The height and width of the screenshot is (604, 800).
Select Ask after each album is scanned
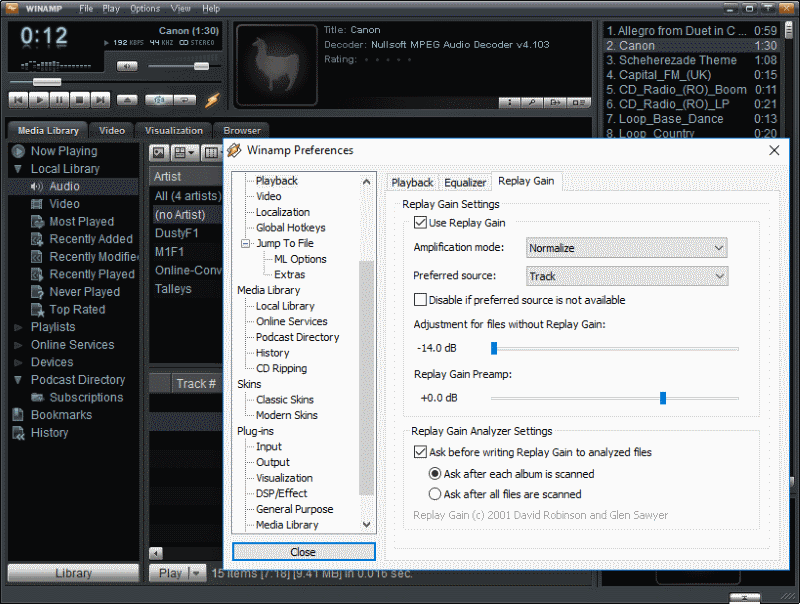click(x=435, y=474)
